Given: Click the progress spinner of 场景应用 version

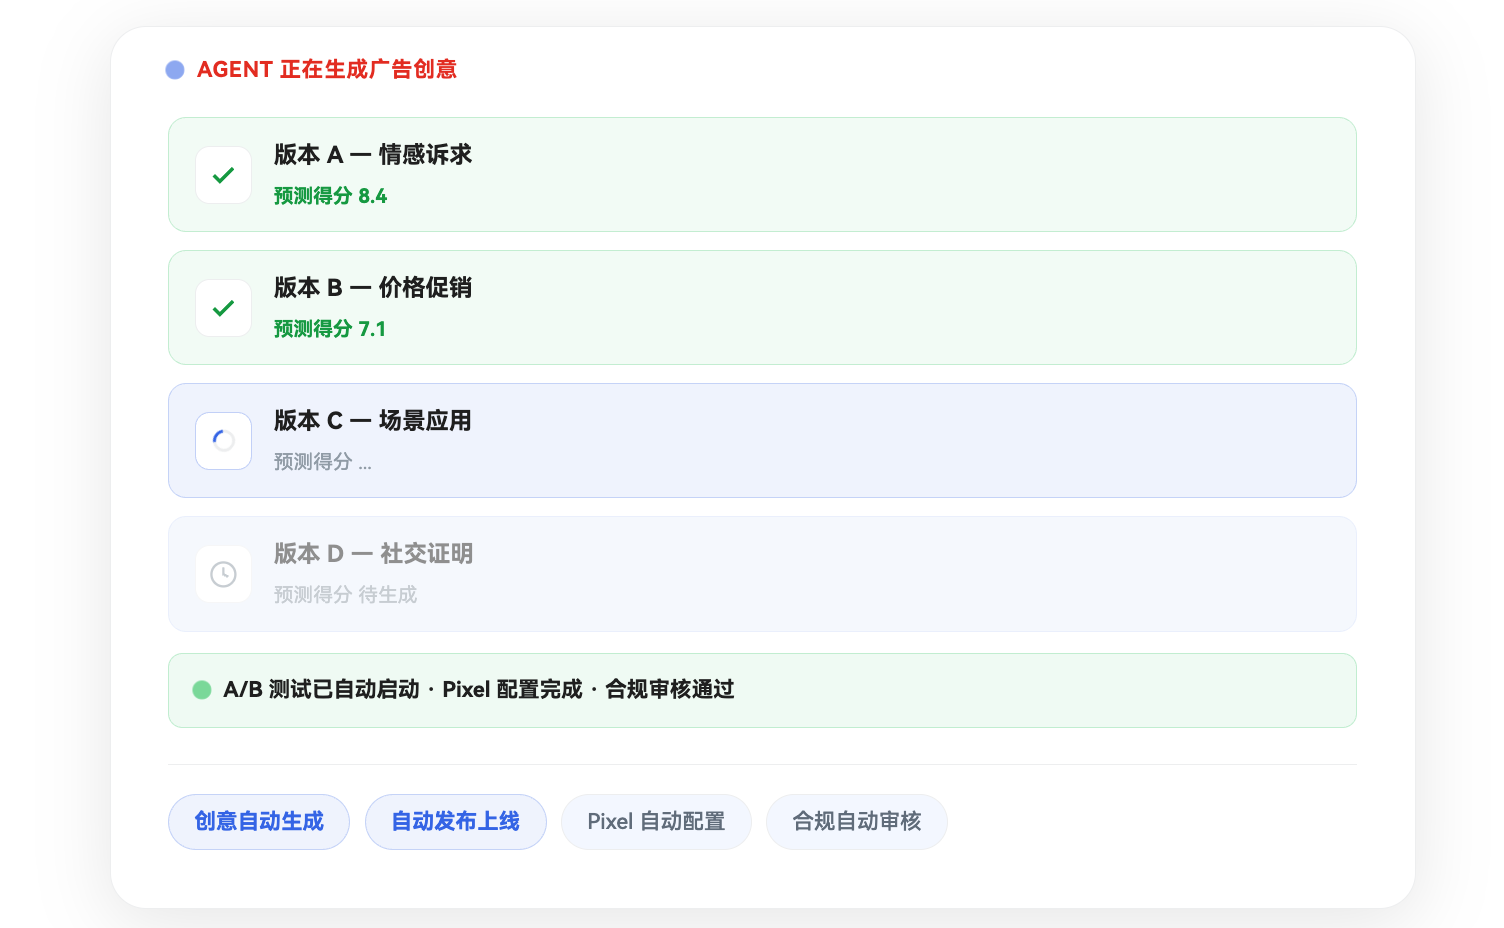Looking at the screenshot, I should 223,440.
